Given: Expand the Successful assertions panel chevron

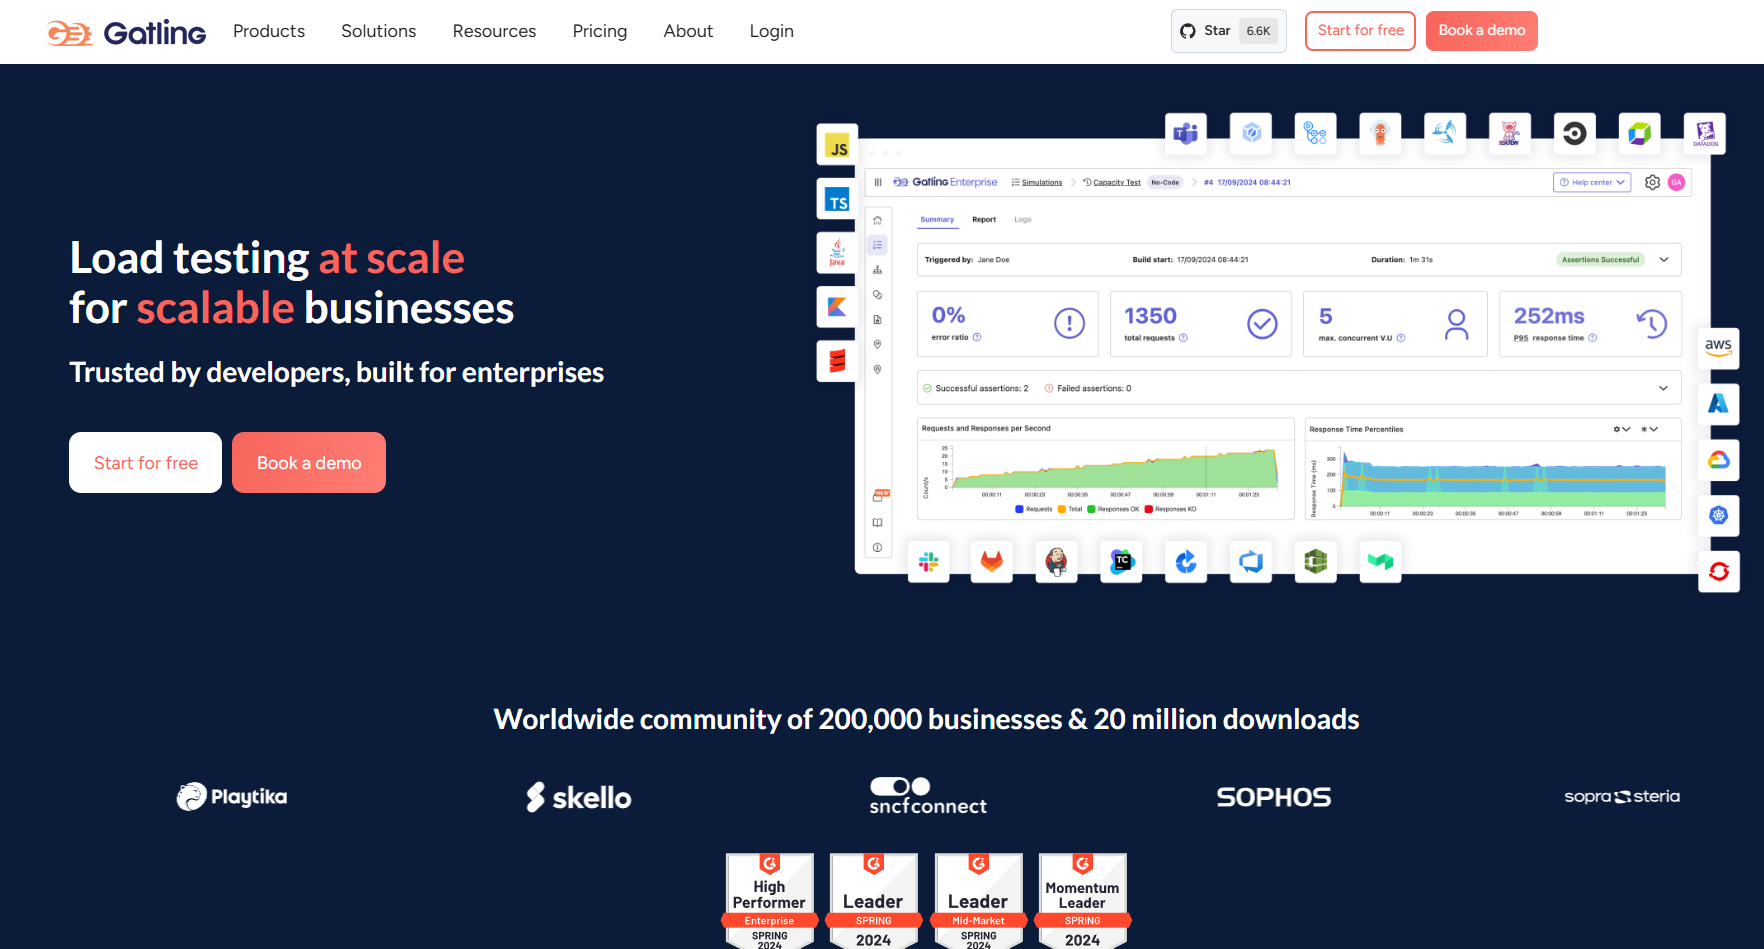Looking at the screenshot, I should pos(1663,388).
